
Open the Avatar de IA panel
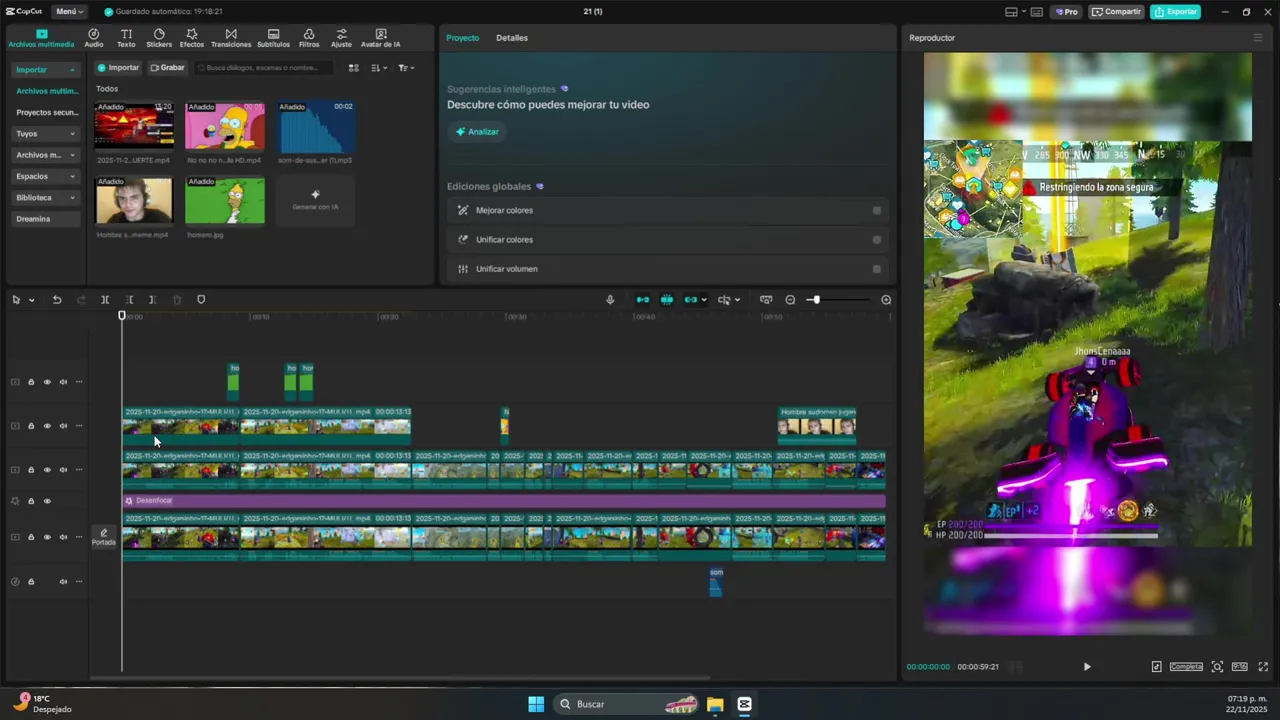click(380, 38)
